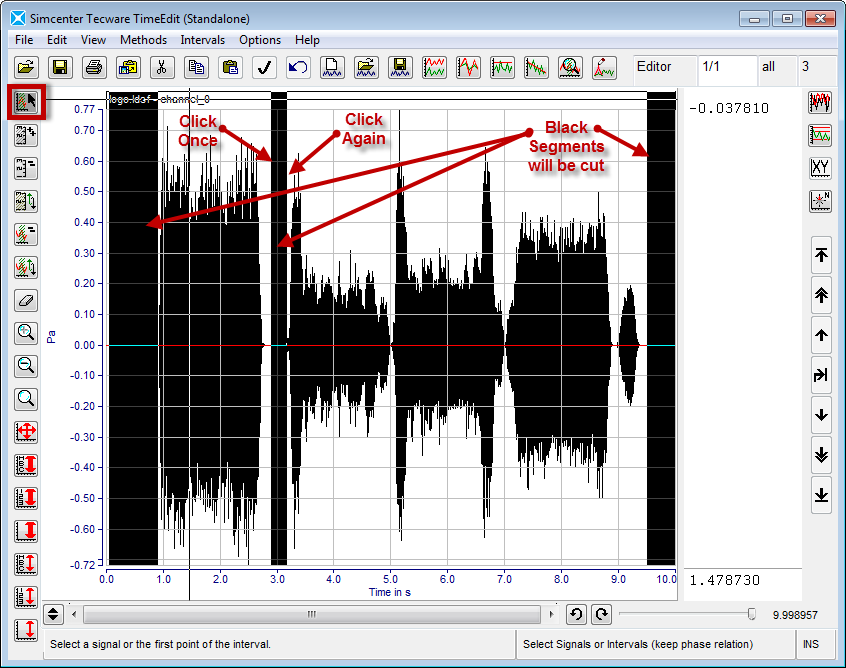Jump to top with bar-and-up-arrow button
The width and height of the screenshot is (846, 668).
click(x=821, y=255)
